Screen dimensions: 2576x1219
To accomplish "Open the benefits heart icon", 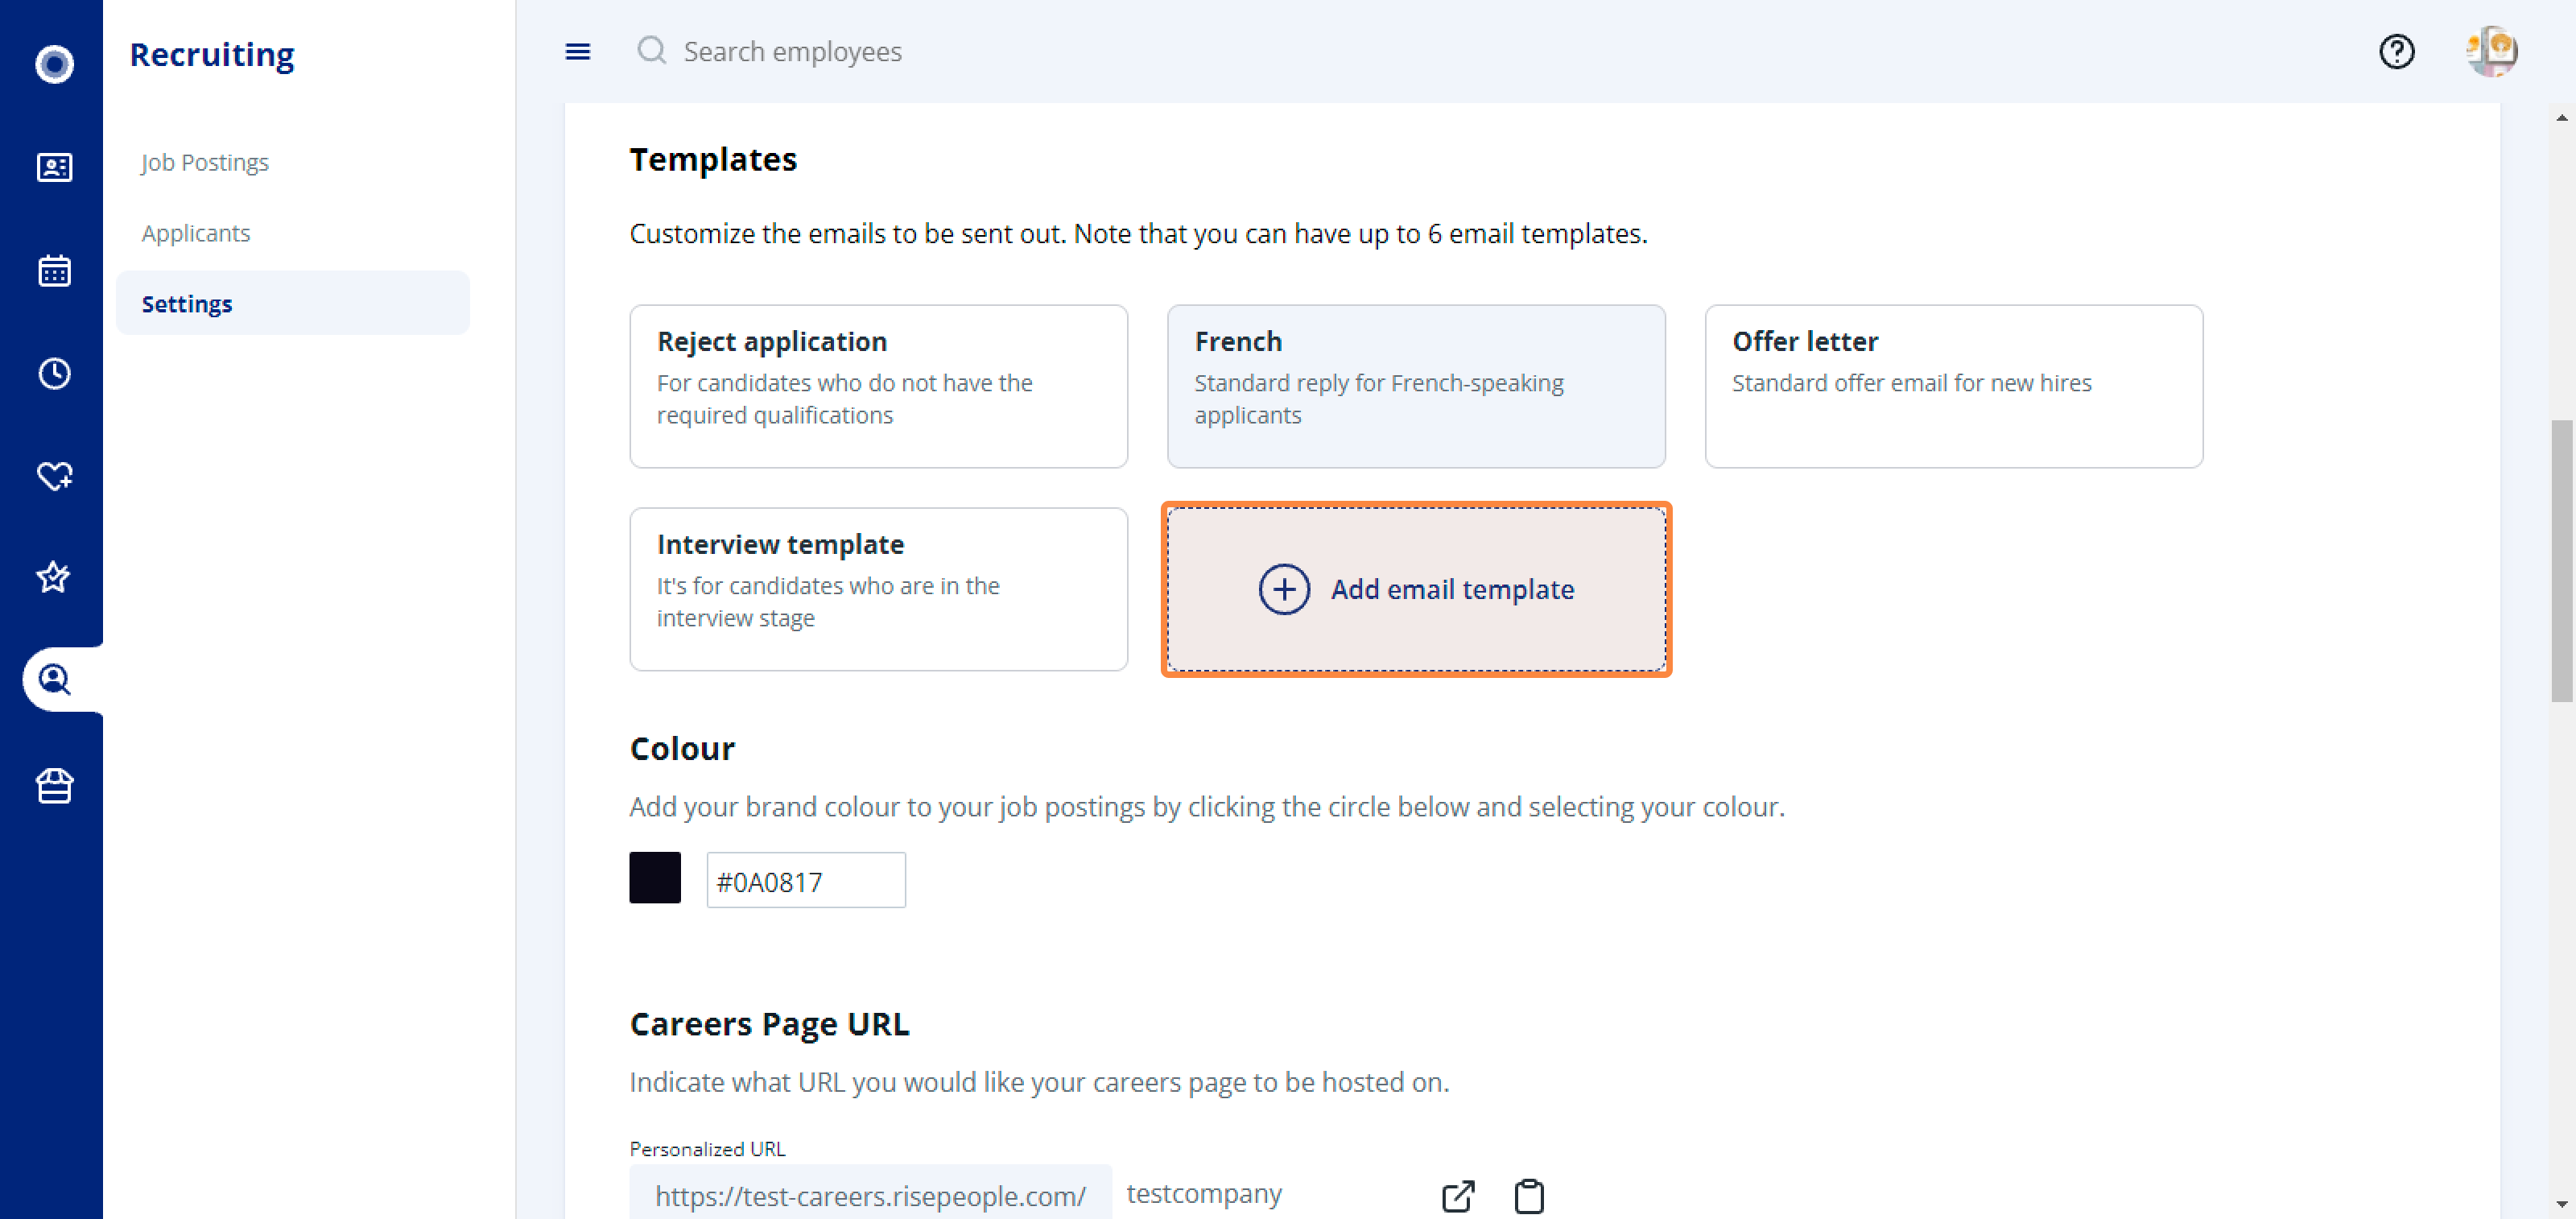I will [x=54, y=476].
